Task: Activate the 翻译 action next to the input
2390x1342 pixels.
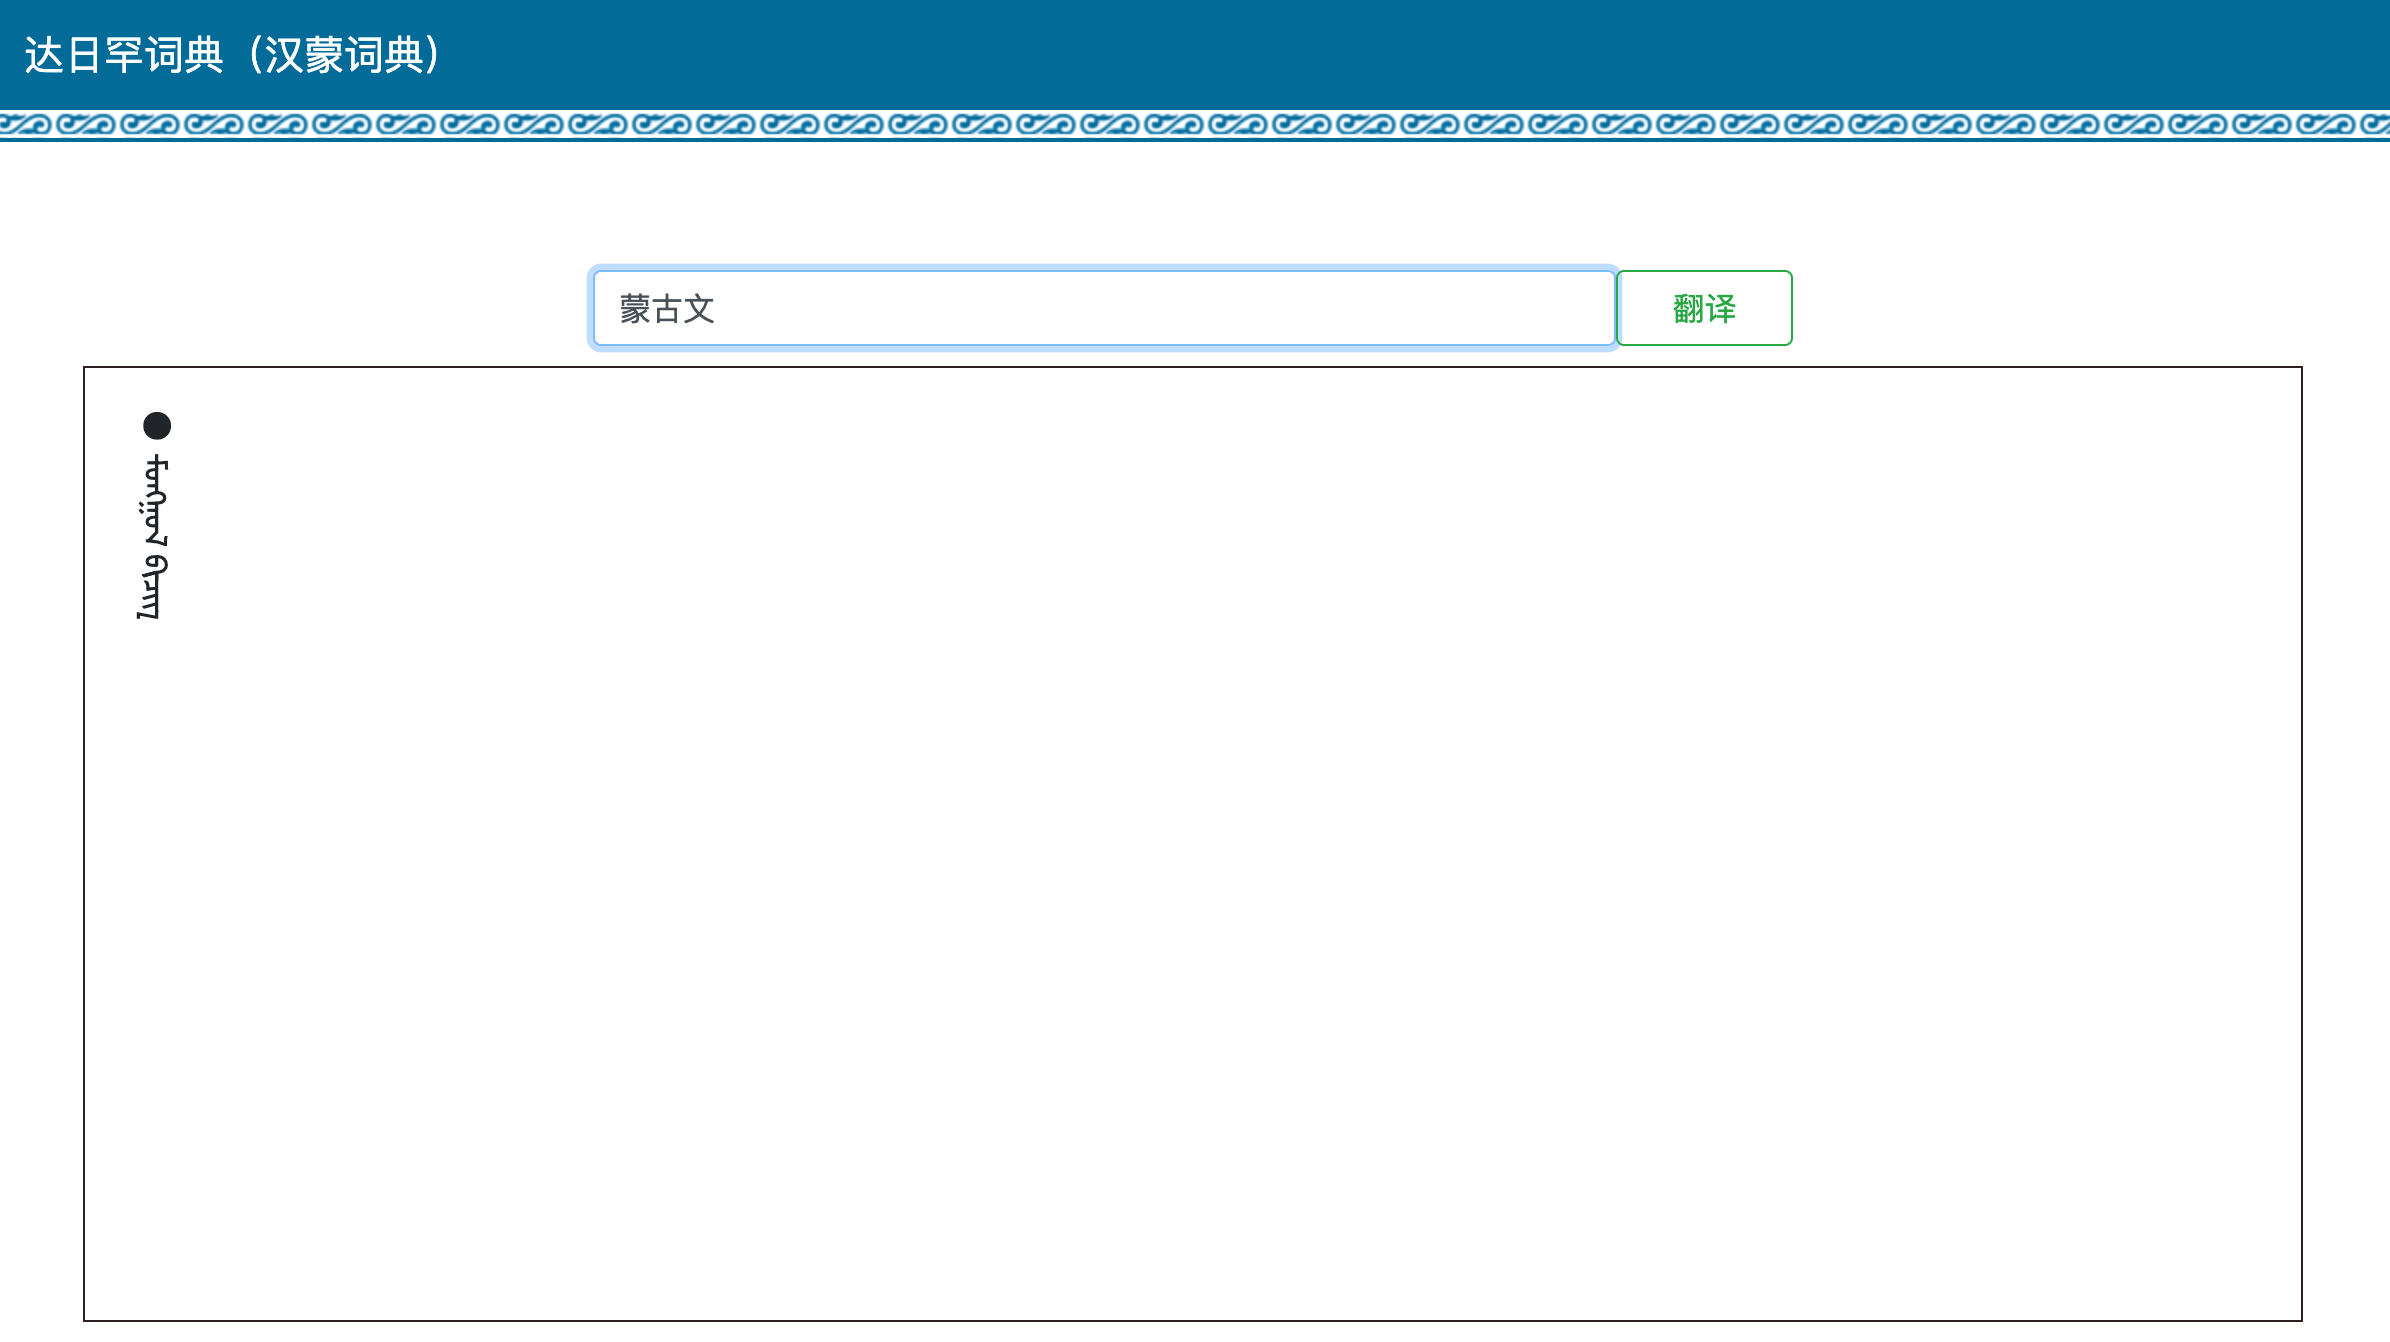Action: point(1703,308)
